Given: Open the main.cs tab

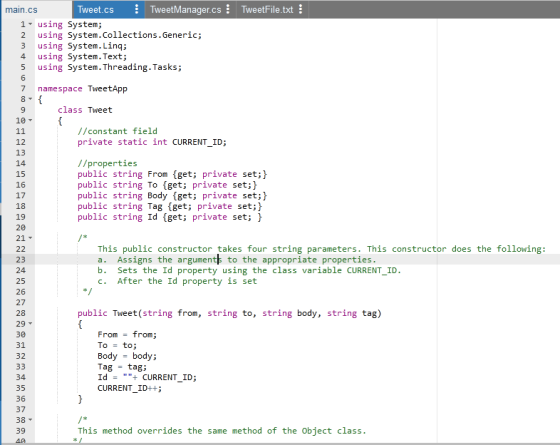Looking at the screenshot, I should pos(21,10).
